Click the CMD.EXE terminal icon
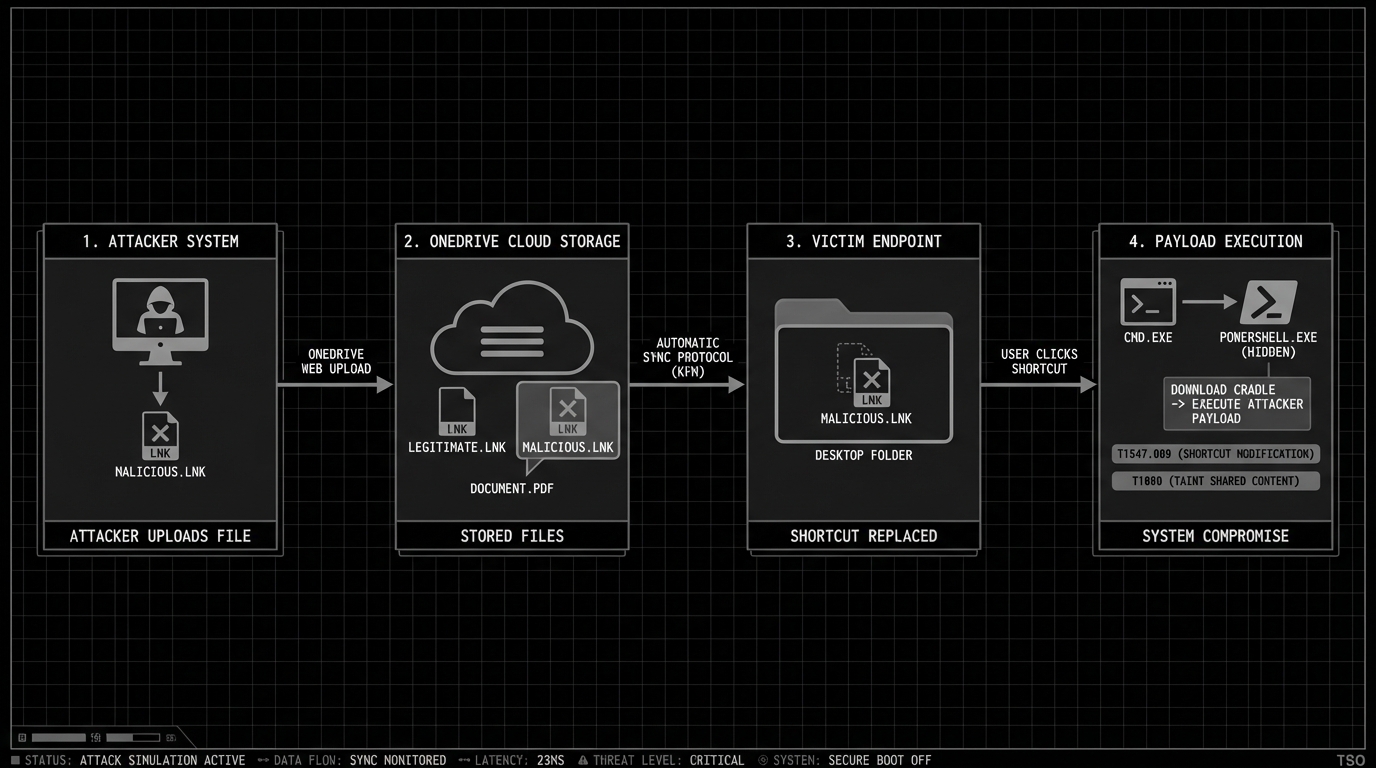The height and width of the screenshot is (768, 1376). 1148,301
